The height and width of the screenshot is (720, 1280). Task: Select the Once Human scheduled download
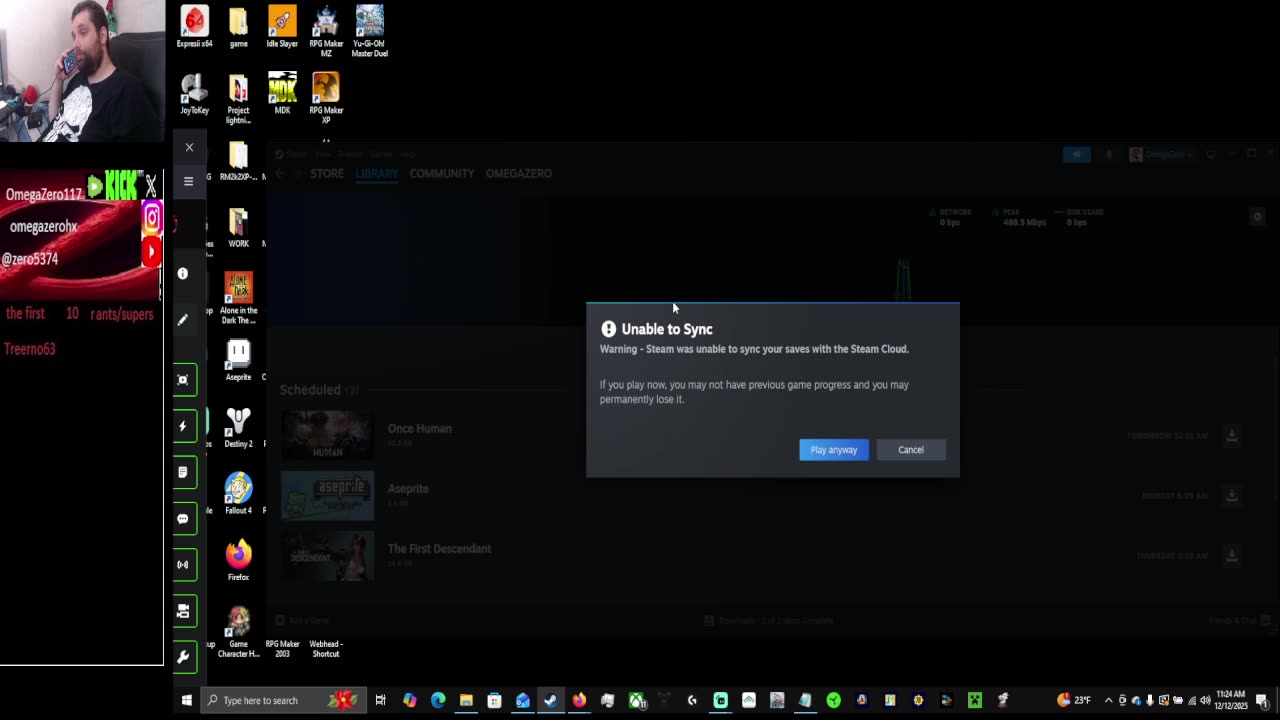click(760, 436)
